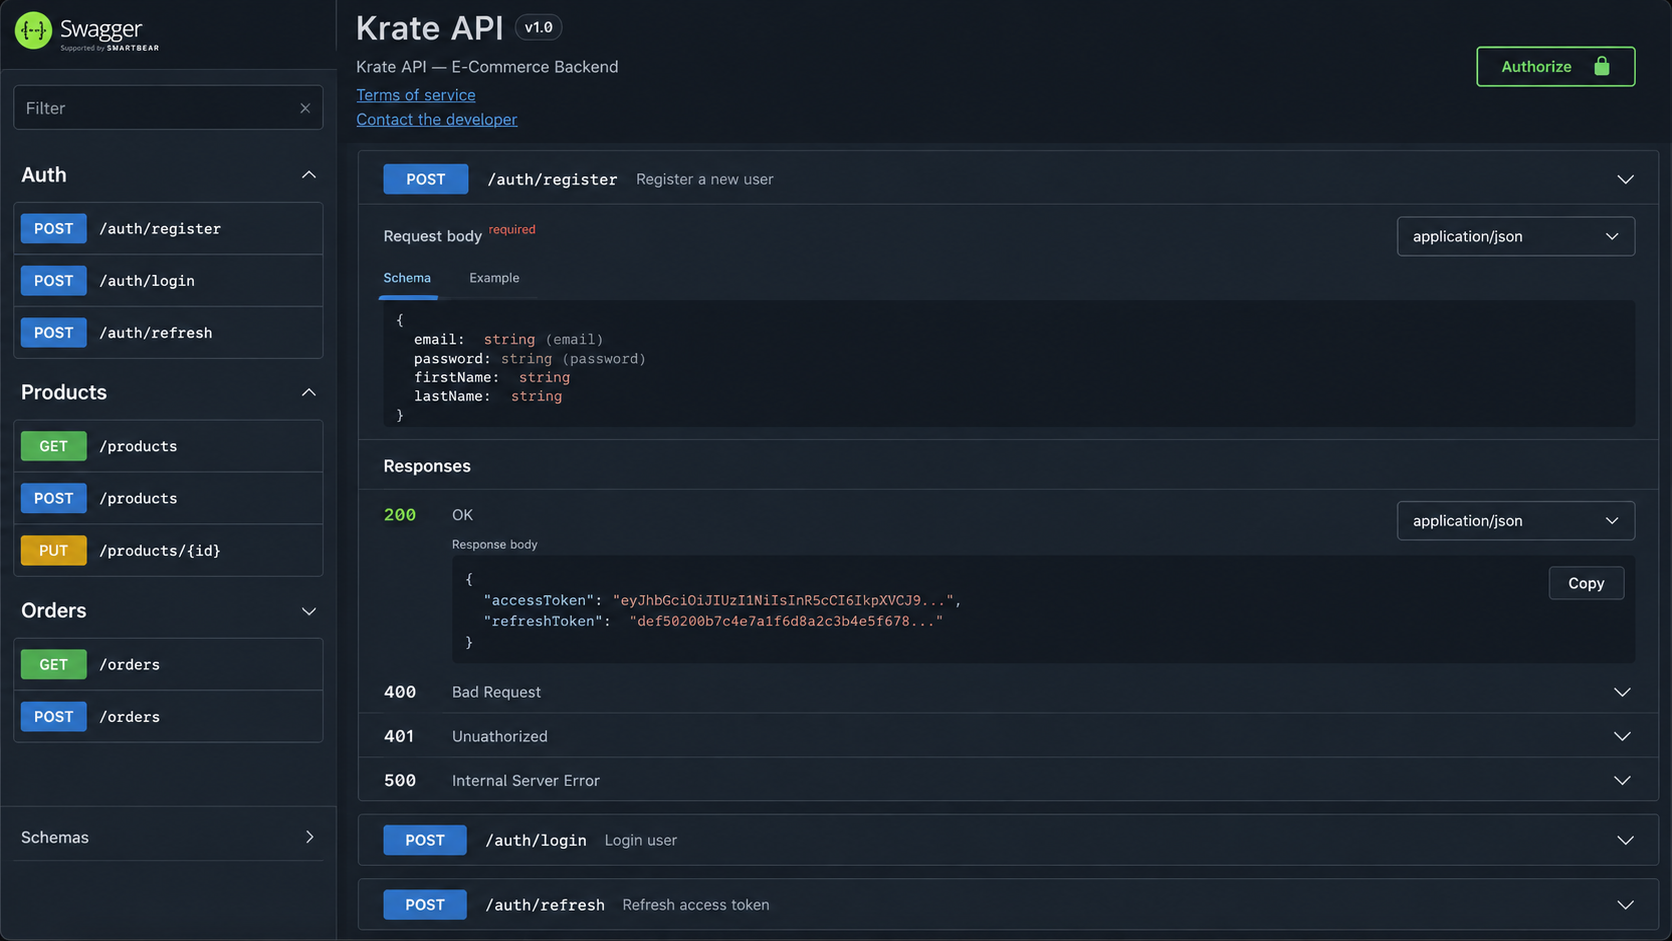The height and width of the screenshot is (941, 1672).
Task: Select POST /auth/refresh in sidebar
Action: (168, 333)
